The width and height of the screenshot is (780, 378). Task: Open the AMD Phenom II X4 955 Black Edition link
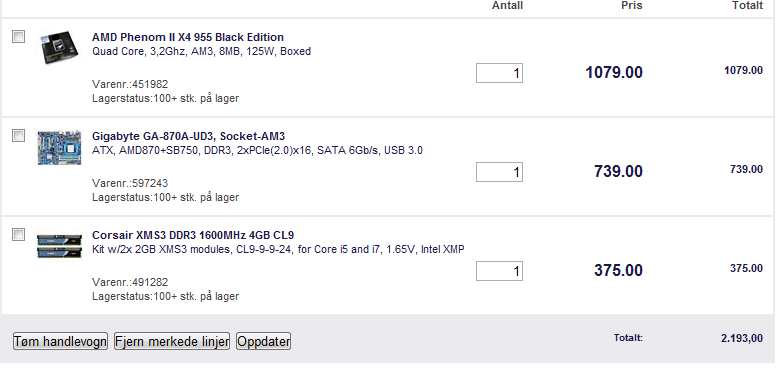pyautogui.click(x=188, y=37)
